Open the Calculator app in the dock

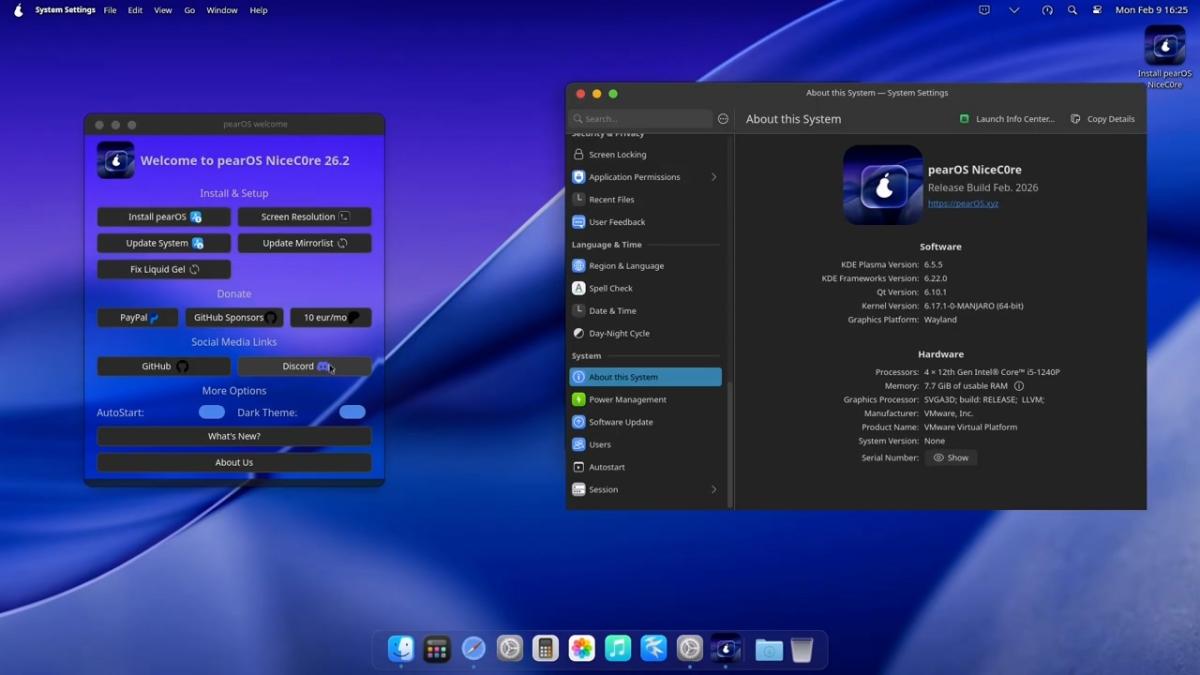click(x=545, y=649)
